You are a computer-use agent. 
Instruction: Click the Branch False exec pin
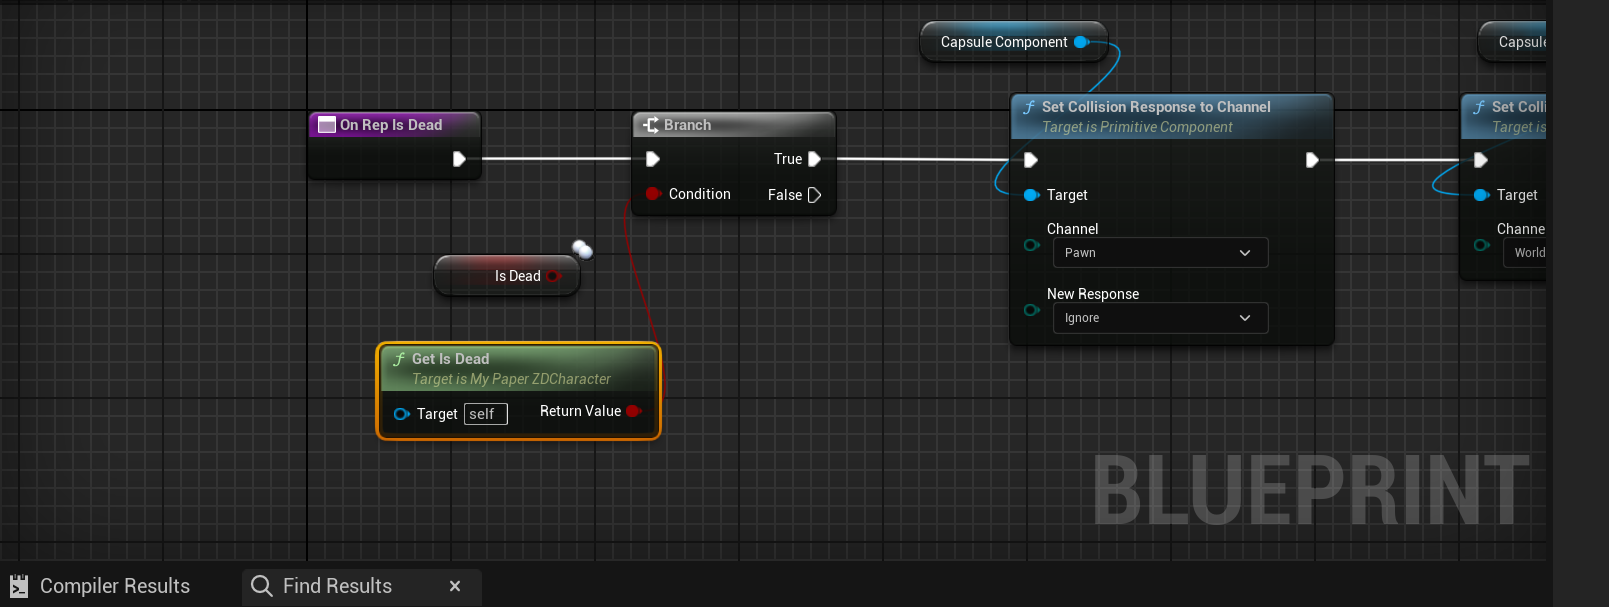pyautogui.click(x=814, y=195)
